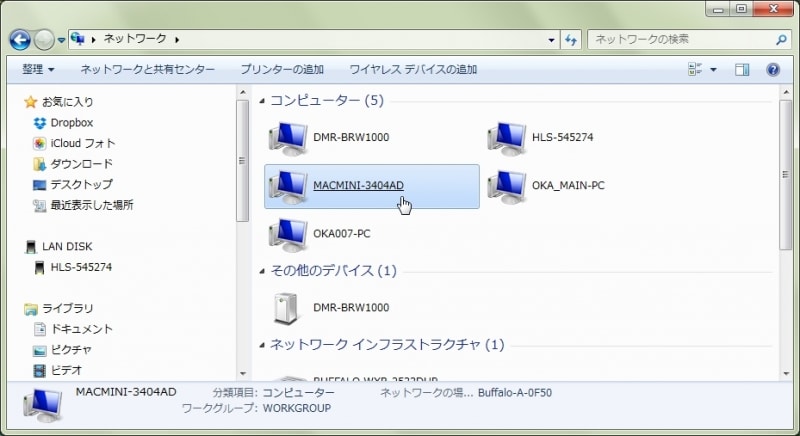Screen dimensions: 800x436
Task: Open iCloud フォト in favorites
Action: (83, 143)
